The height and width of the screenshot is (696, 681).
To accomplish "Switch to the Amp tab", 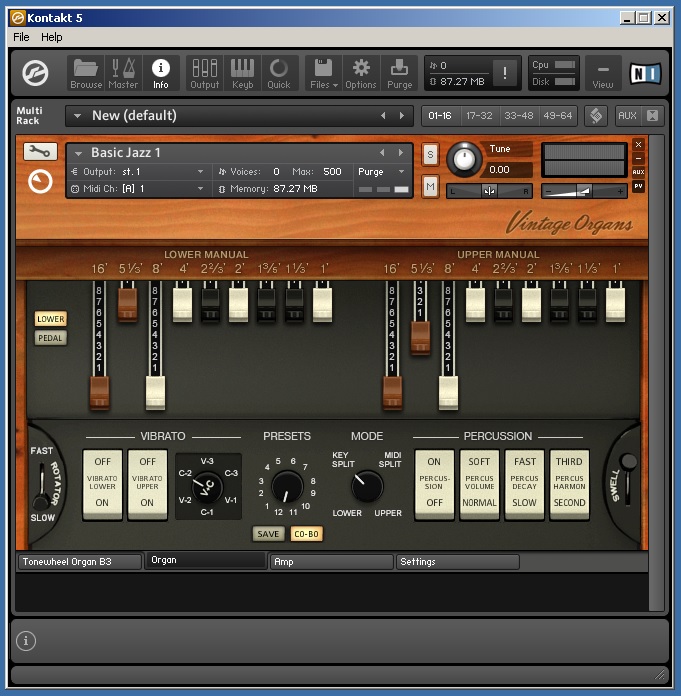I will pos(330,562).
